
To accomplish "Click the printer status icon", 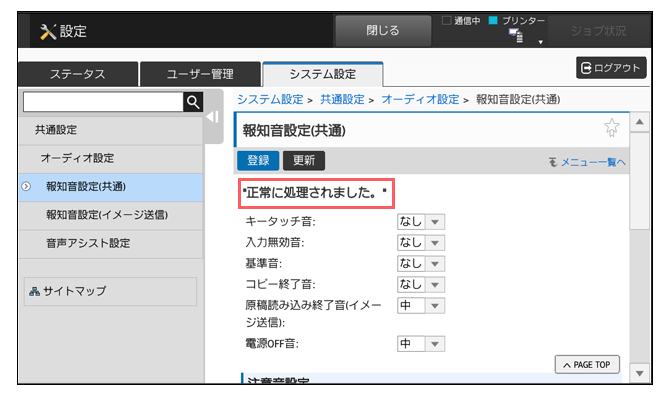I will click(x=516, y=36).
